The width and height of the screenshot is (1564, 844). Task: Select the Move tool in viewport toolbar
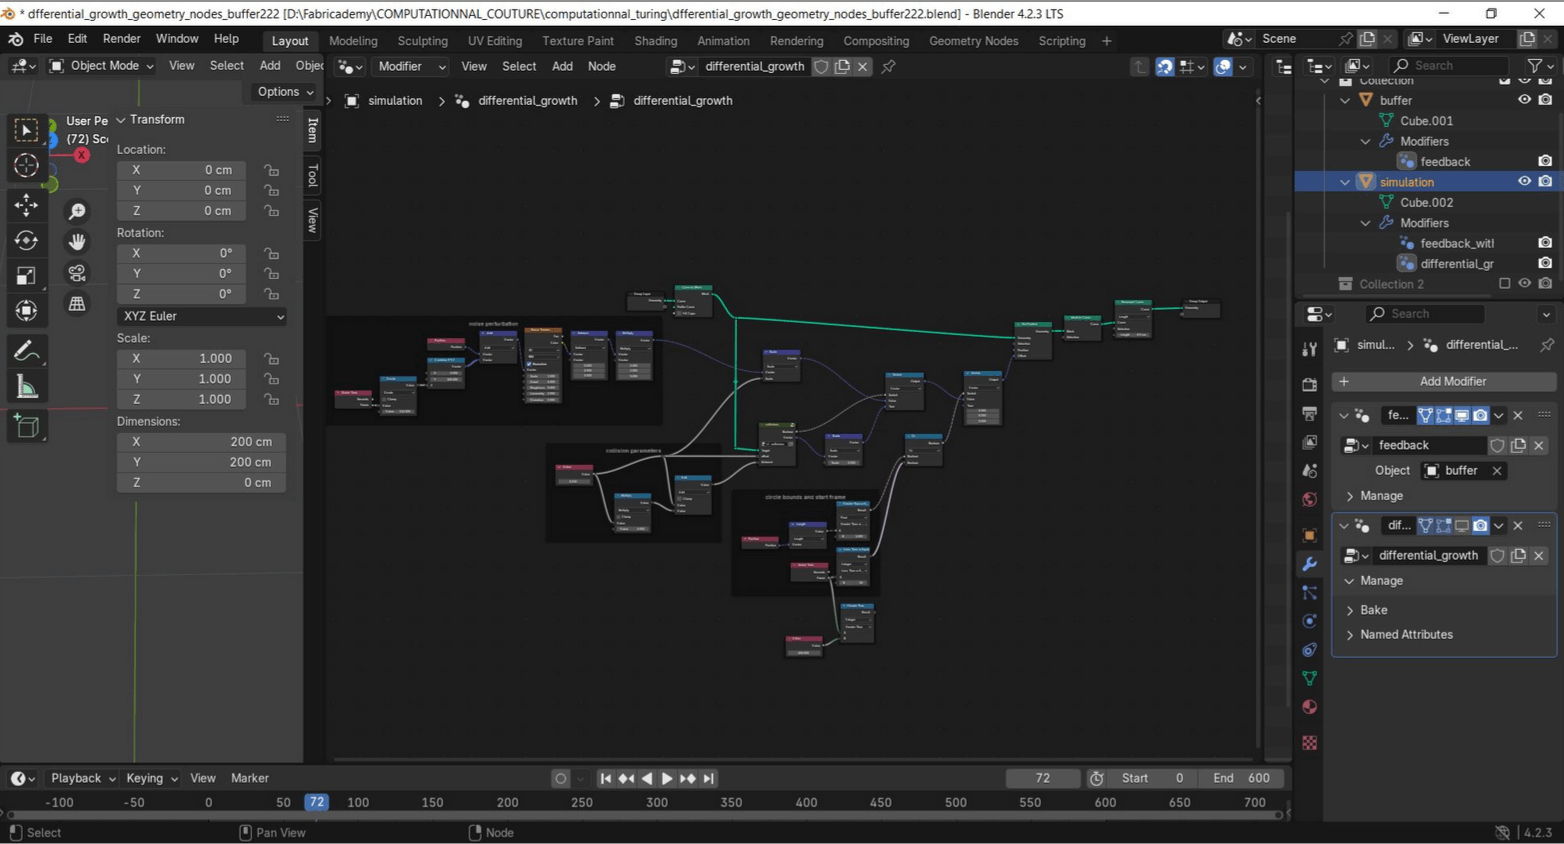26,205
